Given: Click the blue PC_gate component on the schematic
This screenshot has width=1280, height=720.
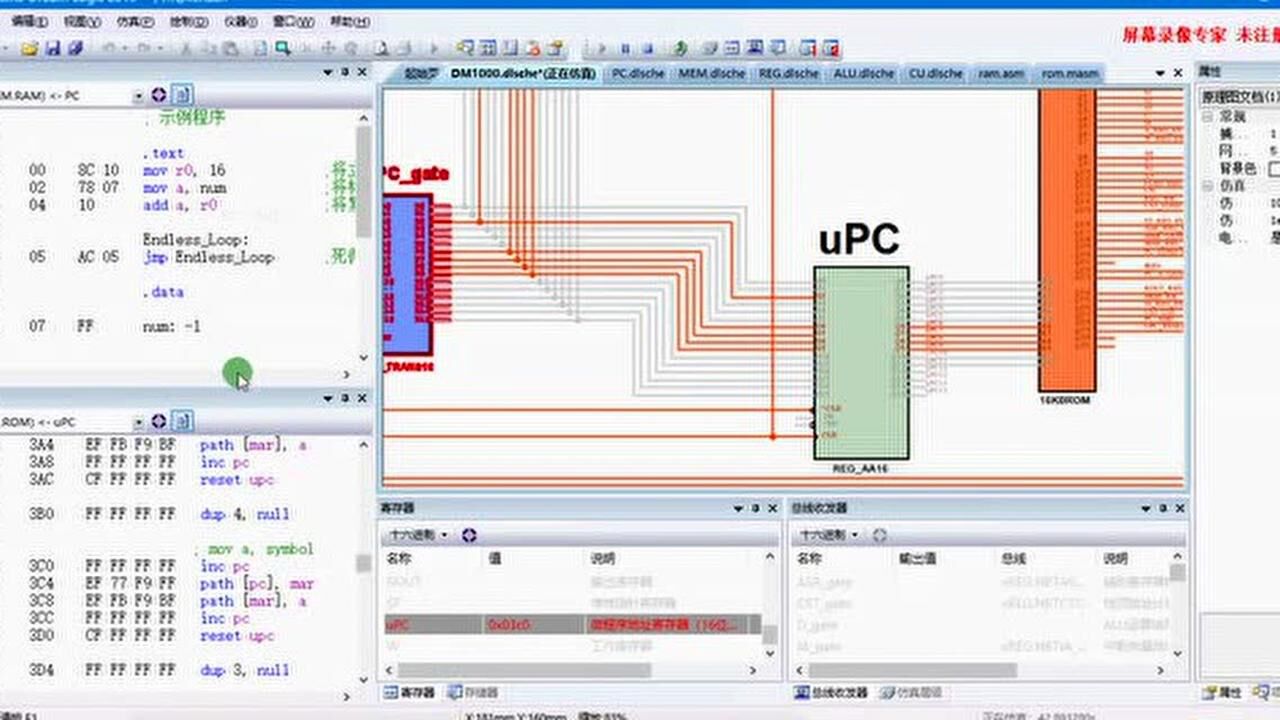Looking at the screenshot, I should click(x=407, y=274).
